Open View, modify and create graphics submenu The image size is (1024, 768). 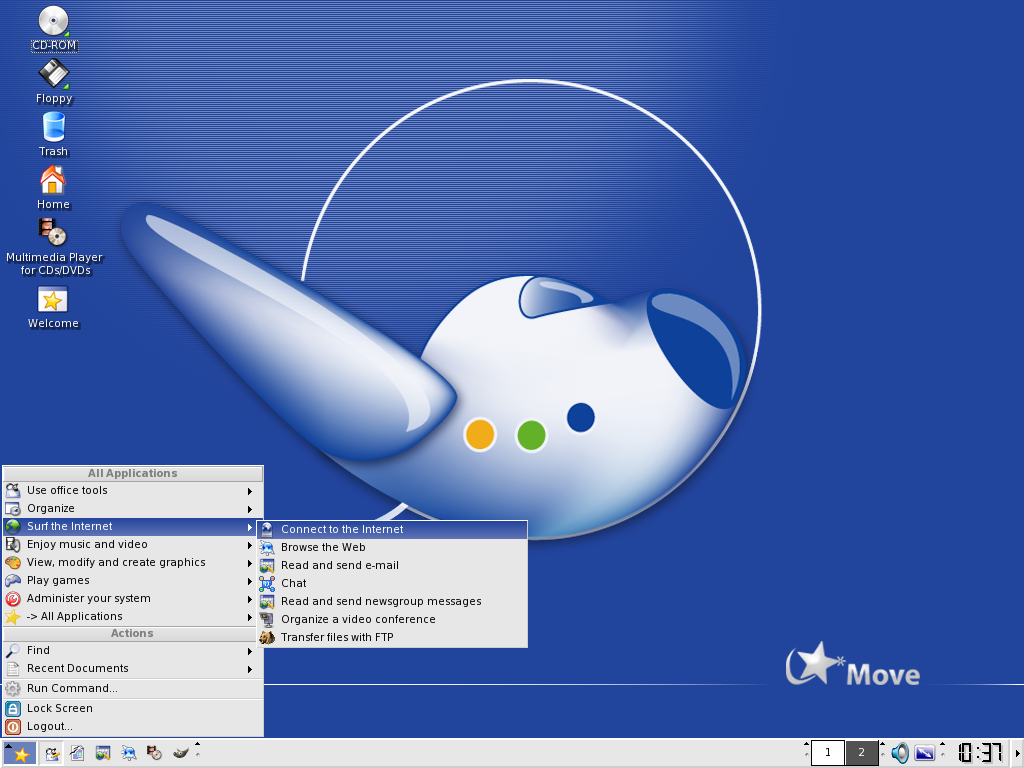pyautogui.click(x=133, y=562)
